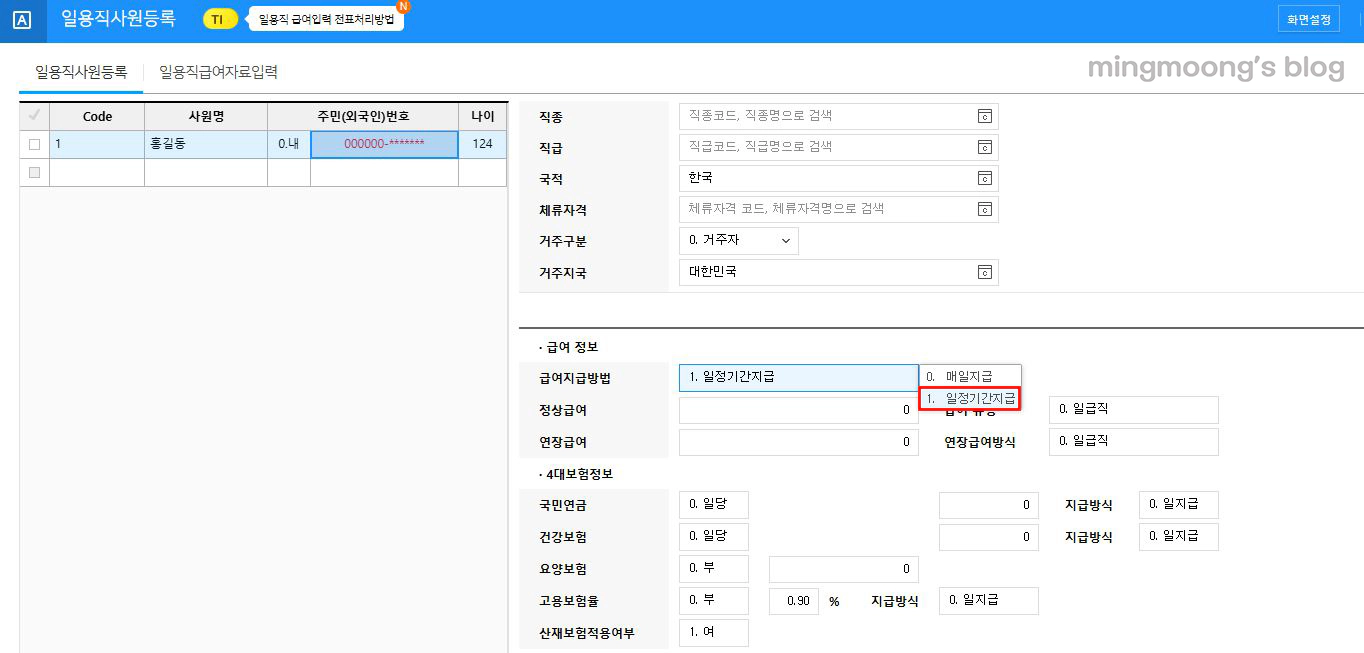Check the checkbox on 홍길동's row
Image resolution: width=1364 pixels, height=653 pixels.
tap(33, 144)
